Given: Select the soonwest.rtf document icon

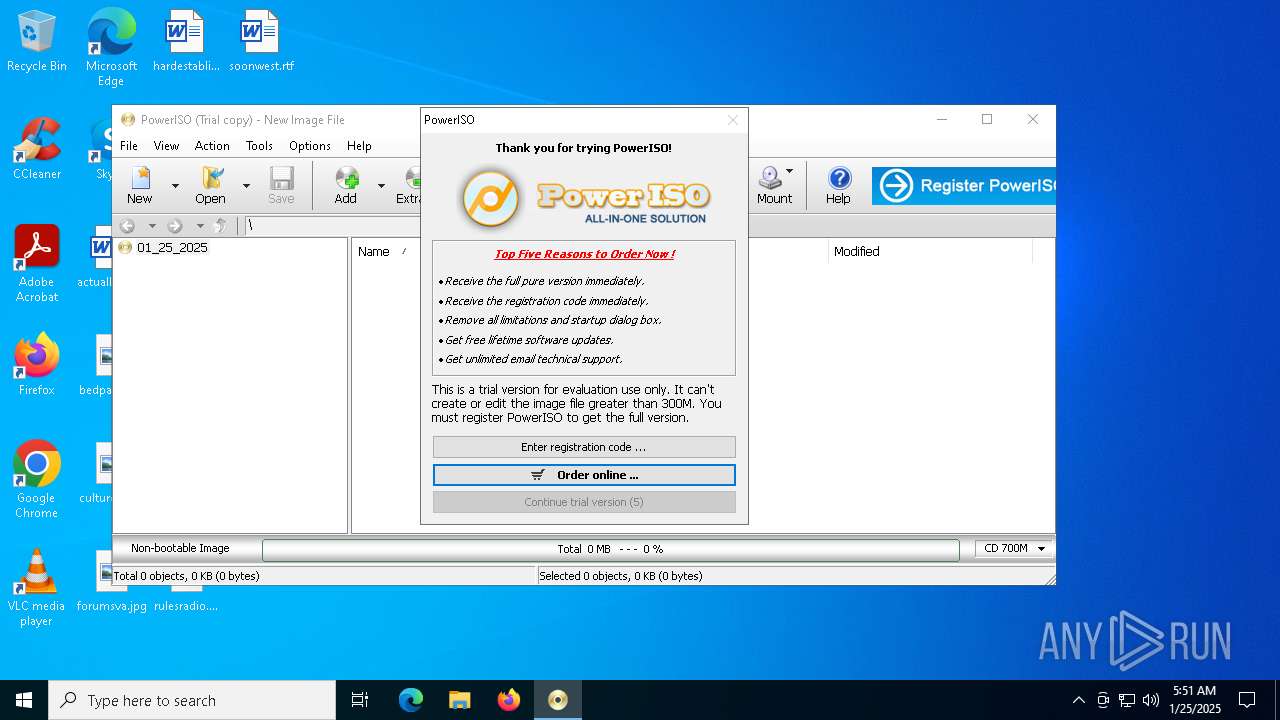Looking at the screenshot, I should pos(261,42).
